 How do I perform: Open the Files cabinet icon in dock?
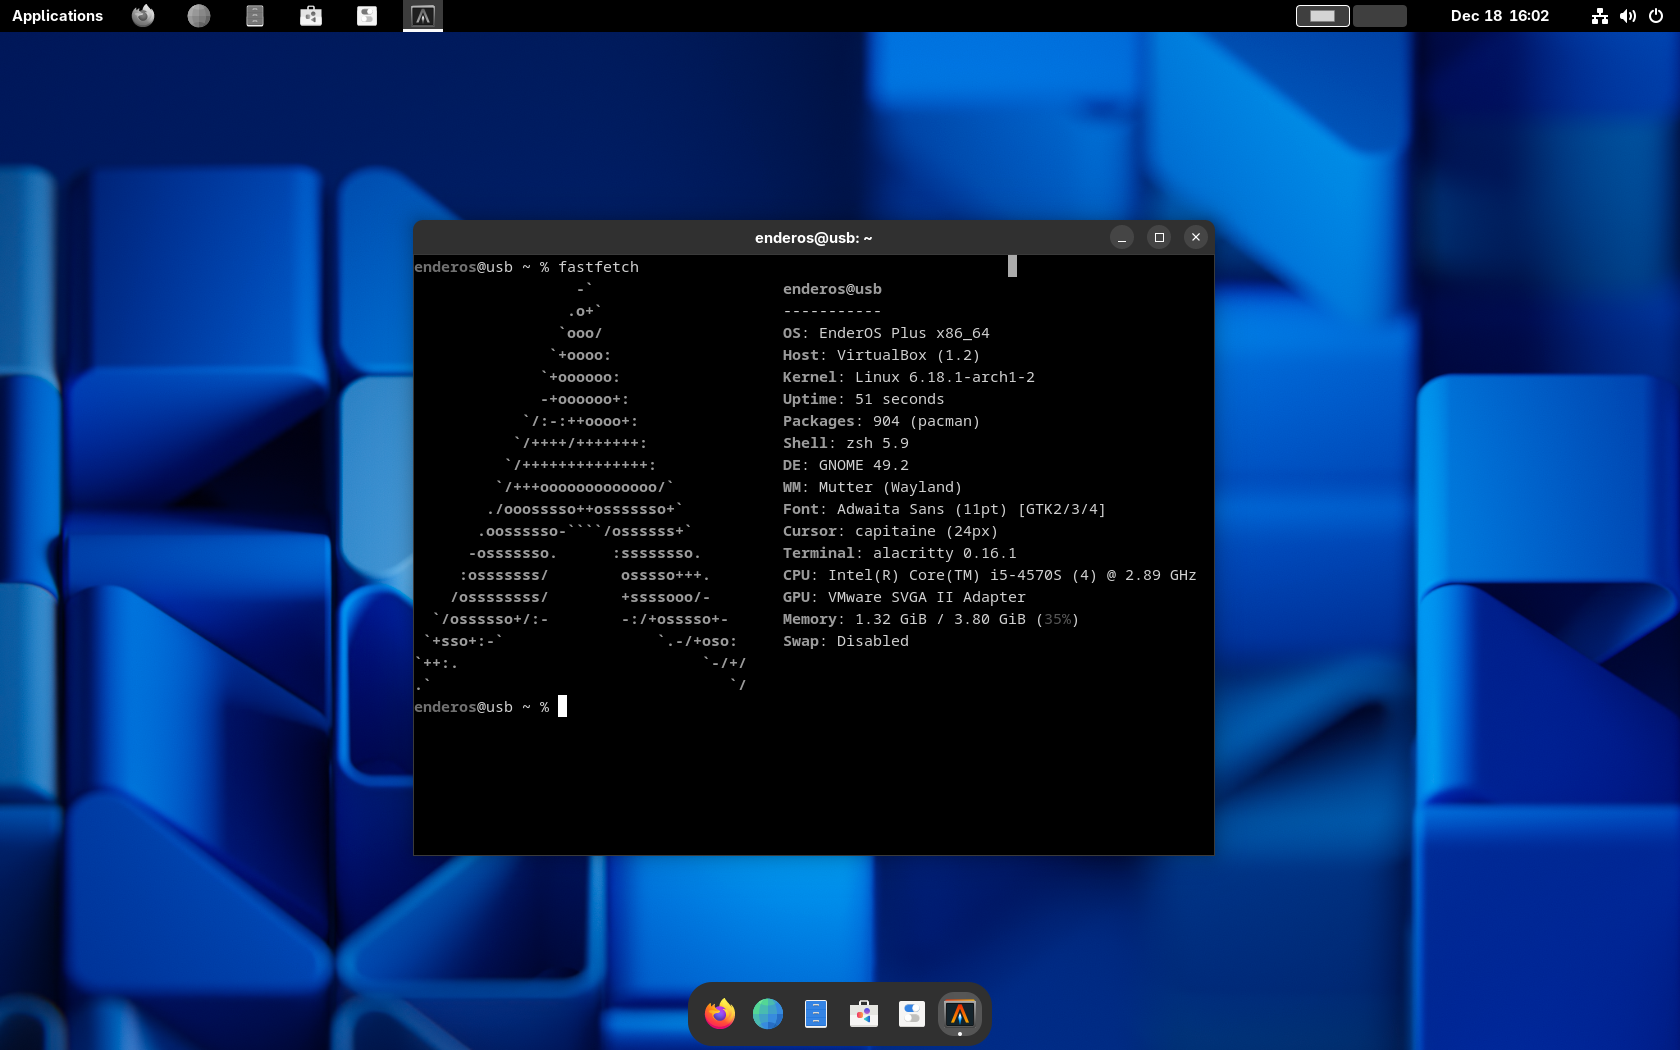[x=816, y=1014]
